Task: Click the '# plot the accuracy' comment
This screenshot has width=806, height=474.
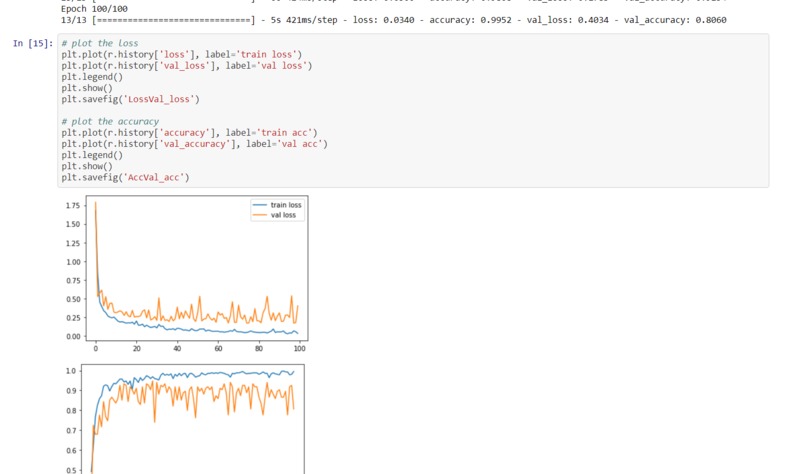Action: [x=110, y=122]
